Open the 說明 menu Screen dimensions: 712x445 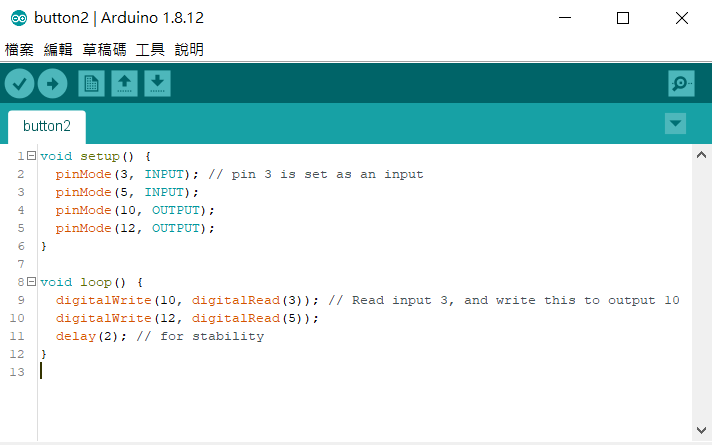click(189, 49)
